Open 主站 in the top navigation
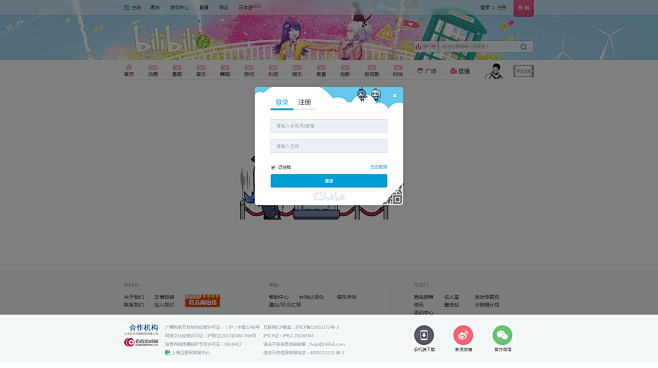Screen dimensions: 658x368 [133, 8]
